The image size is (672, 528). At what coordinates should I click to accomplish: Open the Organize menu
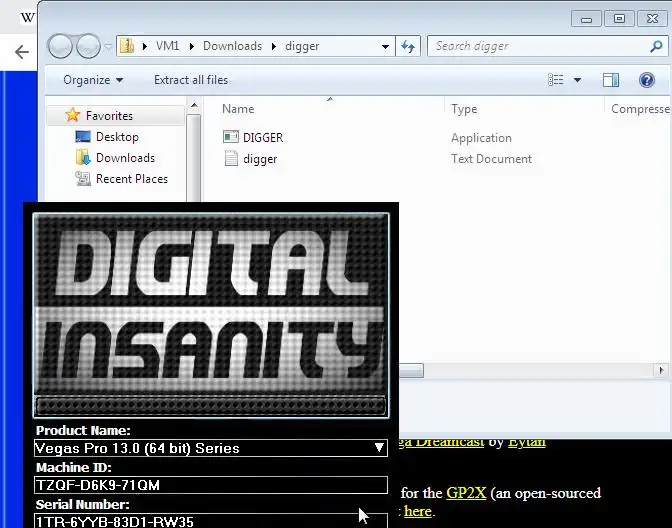pyautogui.click(x=93, y=80)
